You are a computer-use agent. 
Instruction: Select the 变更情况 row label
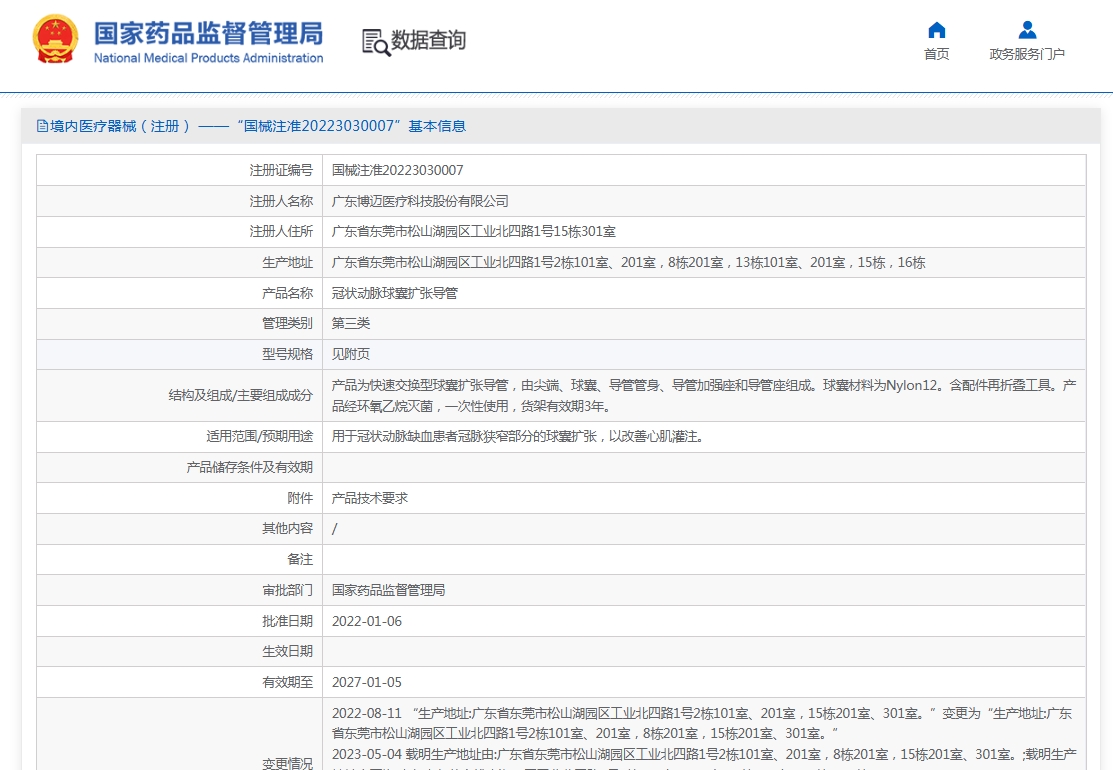click(287, 763)
